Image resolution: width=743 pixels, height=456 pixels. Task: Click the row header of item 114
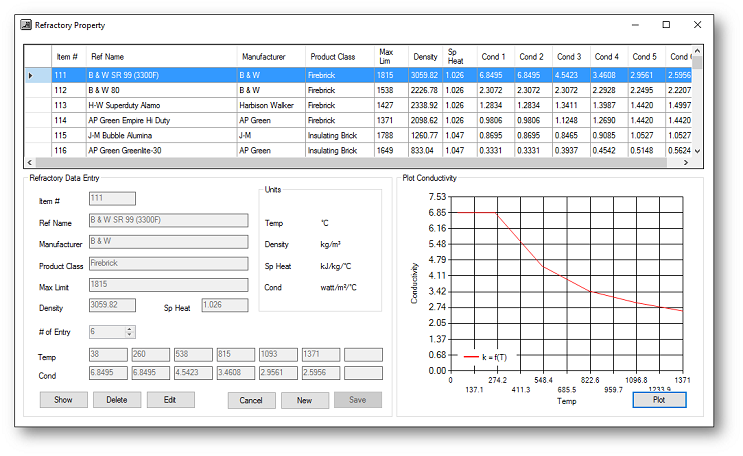pos(38,120)
